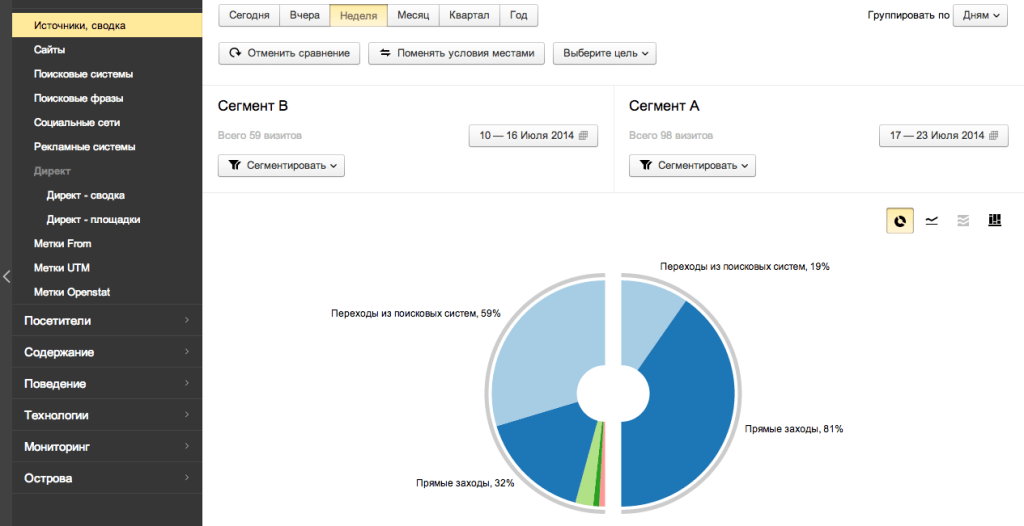
Task: Click the undo arrow icon in Отменить сравнение
Action: tap(235, 53)
